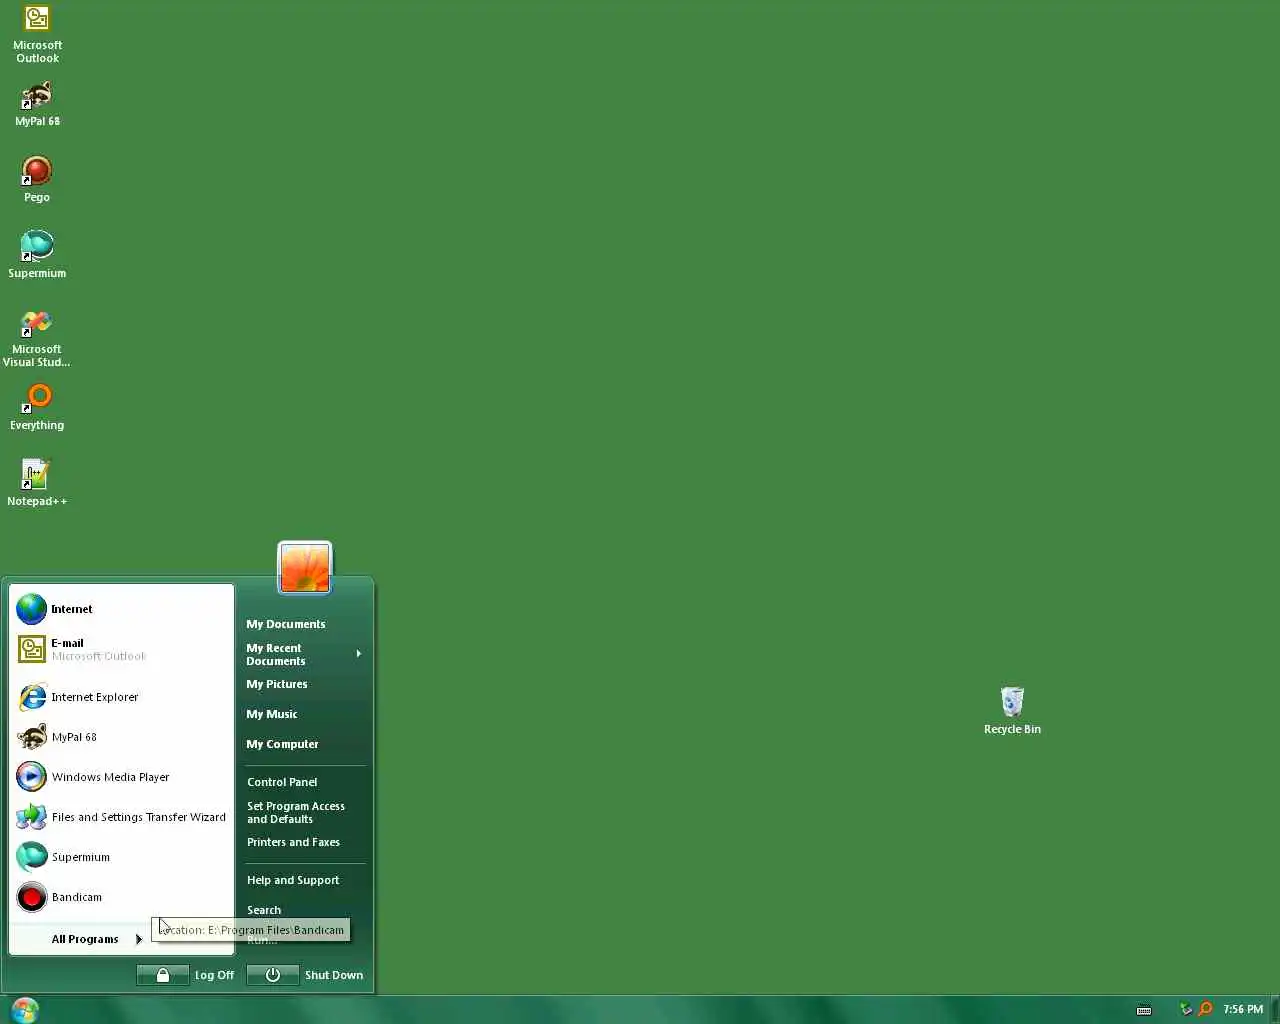Open My Music in the Start menu
Screen dimensions: 1280x1024
[305, 714]
